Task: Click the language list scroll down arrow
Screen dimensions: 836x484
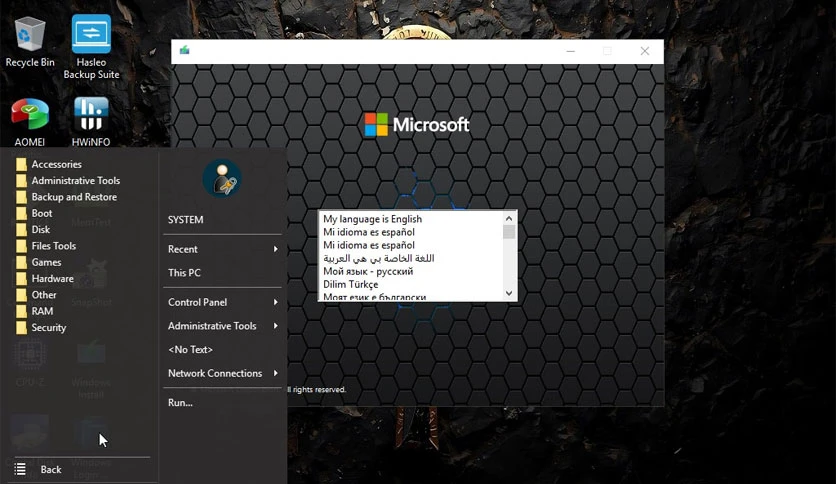Action: click(x=509, y=294)
